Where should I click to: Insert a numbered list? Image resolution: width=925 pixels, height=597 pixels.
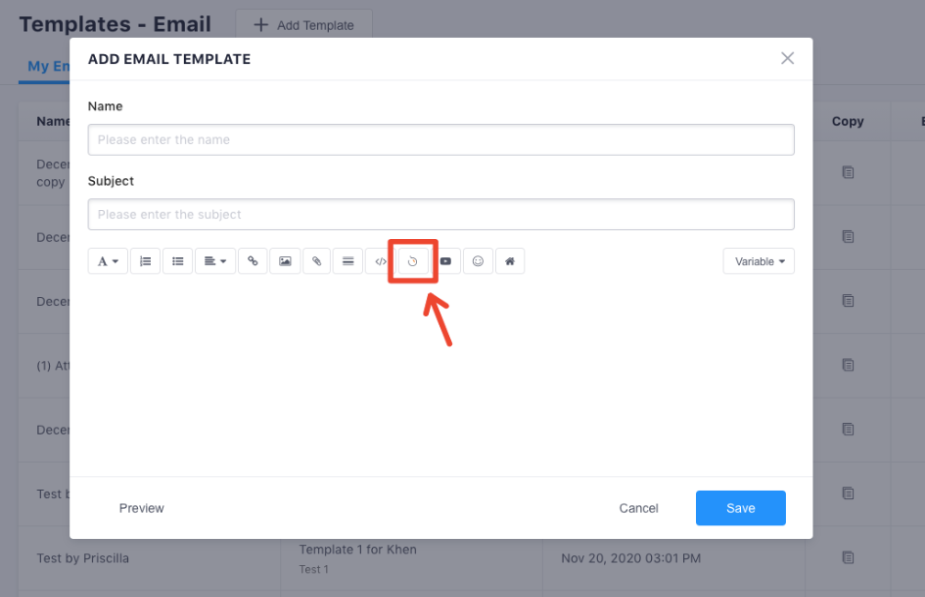[145, 261]
